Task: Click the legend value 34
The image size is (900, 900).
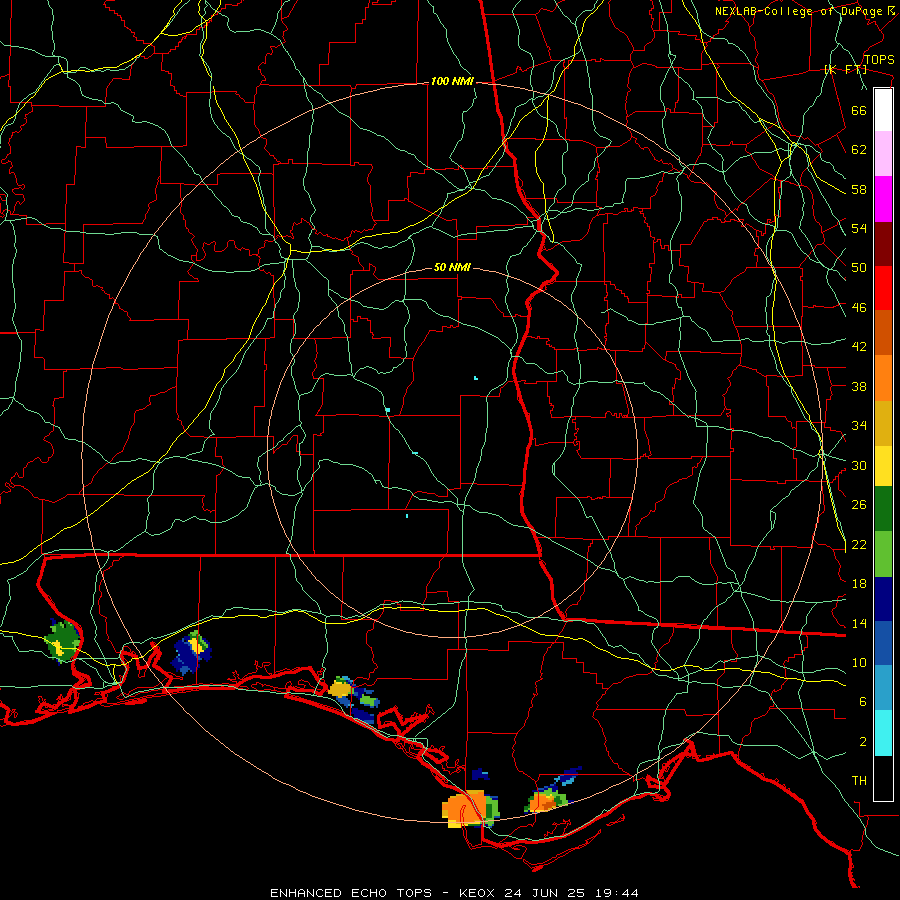Action: [859, 426]
